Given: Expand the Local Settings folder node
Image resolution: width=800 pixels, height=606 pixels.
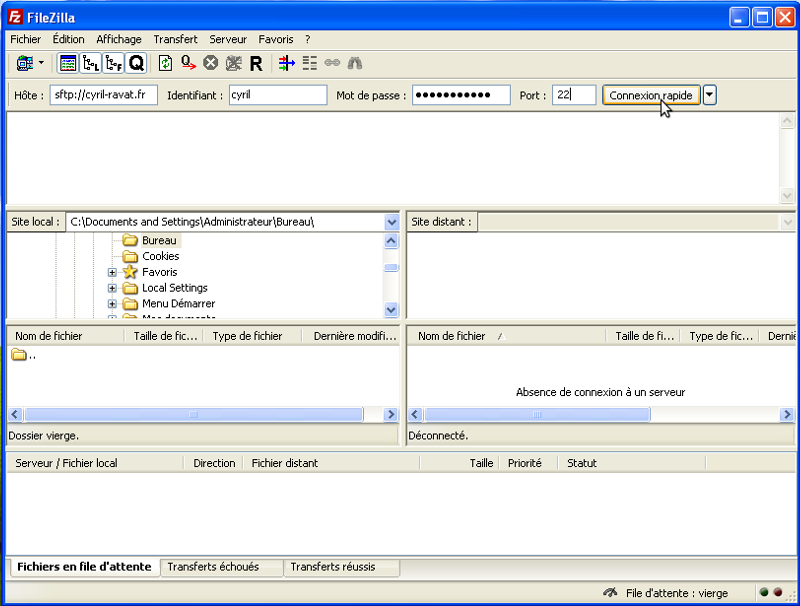Looking at the screenshot, I should coord(113,288).
